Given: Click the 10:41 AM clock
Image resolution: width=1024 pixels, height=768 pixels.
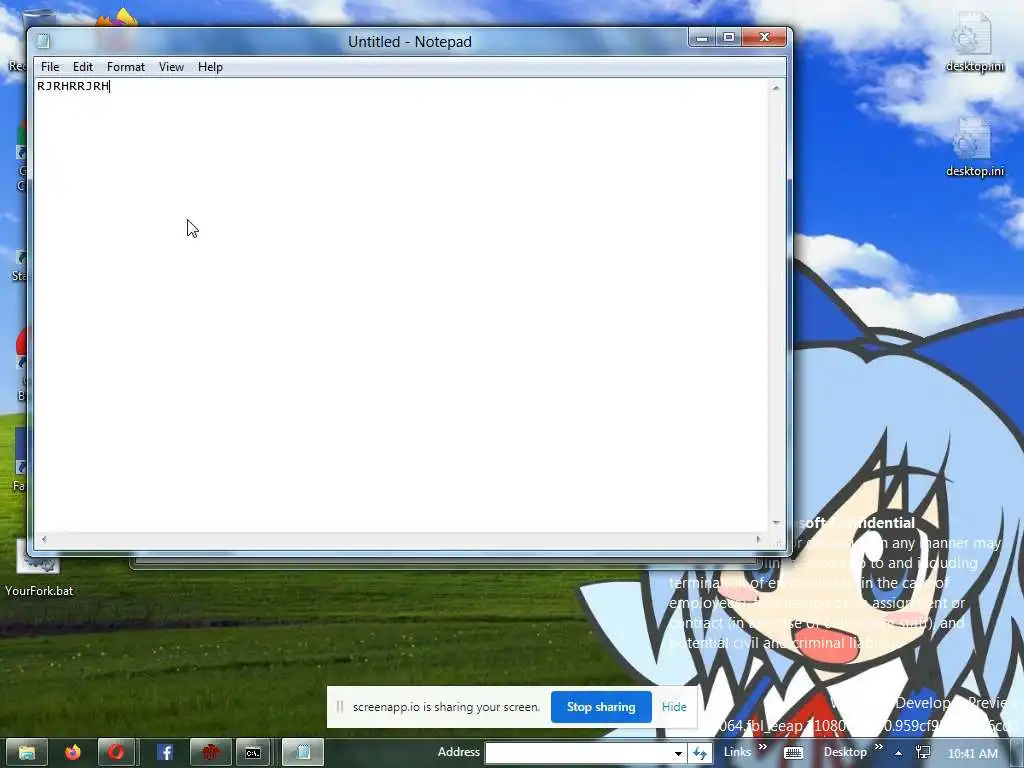Looking at the screenshot, I should point(972,753).
